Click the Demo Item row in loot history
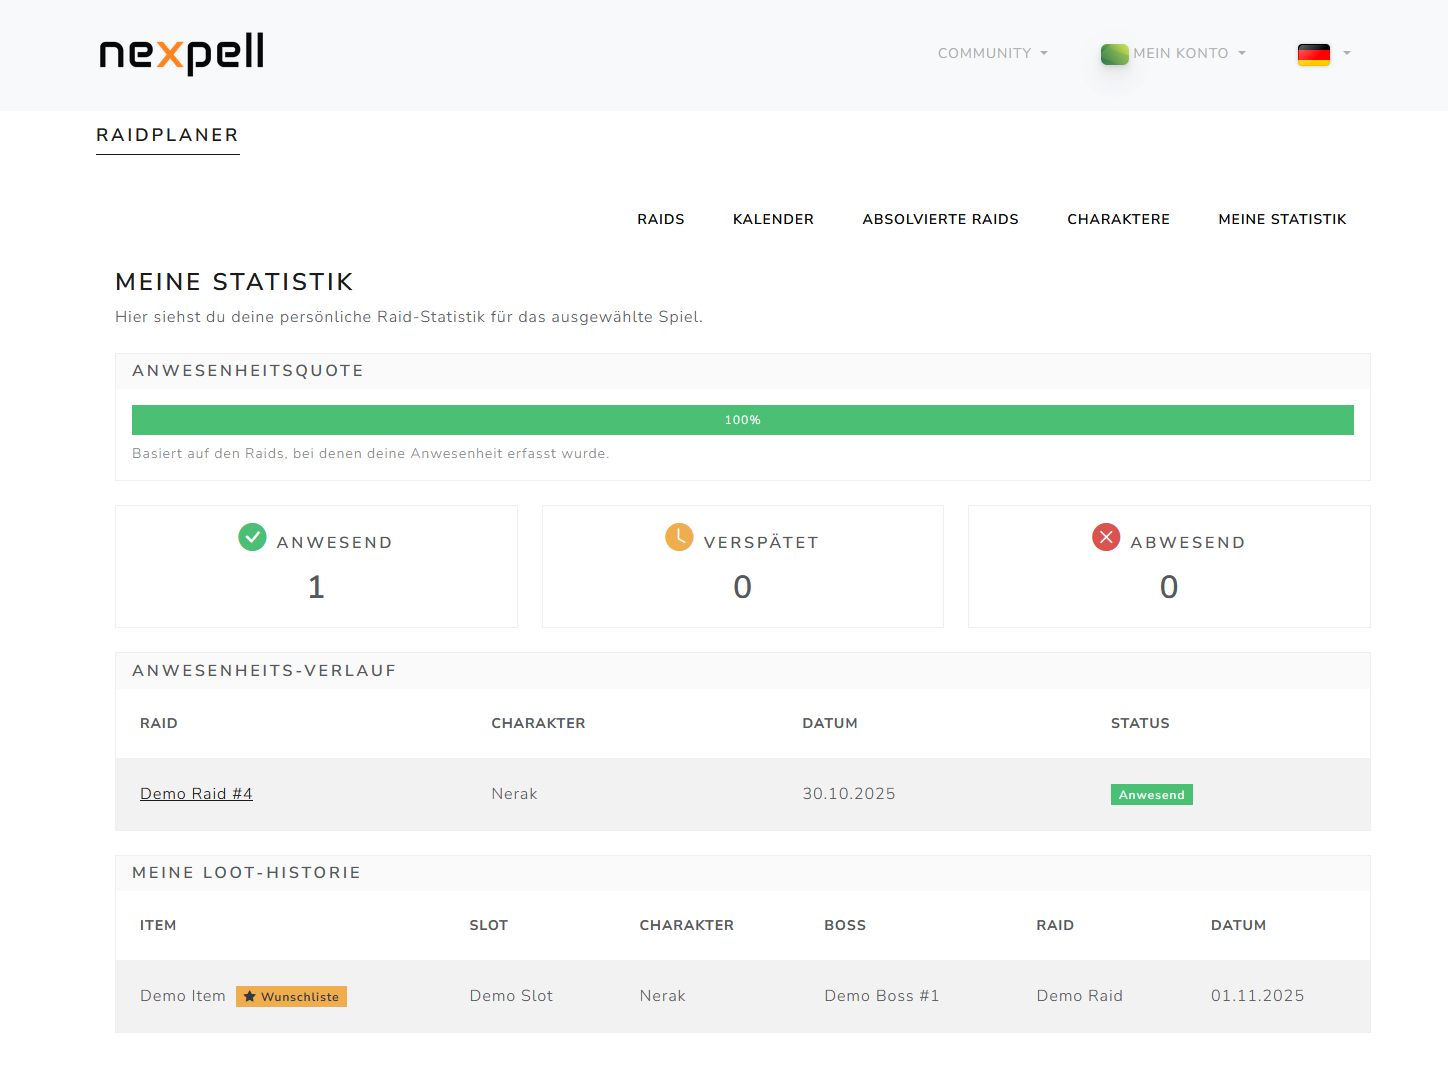The width and height of the screenshot is (1448, 1076). [x=182, y=996]
